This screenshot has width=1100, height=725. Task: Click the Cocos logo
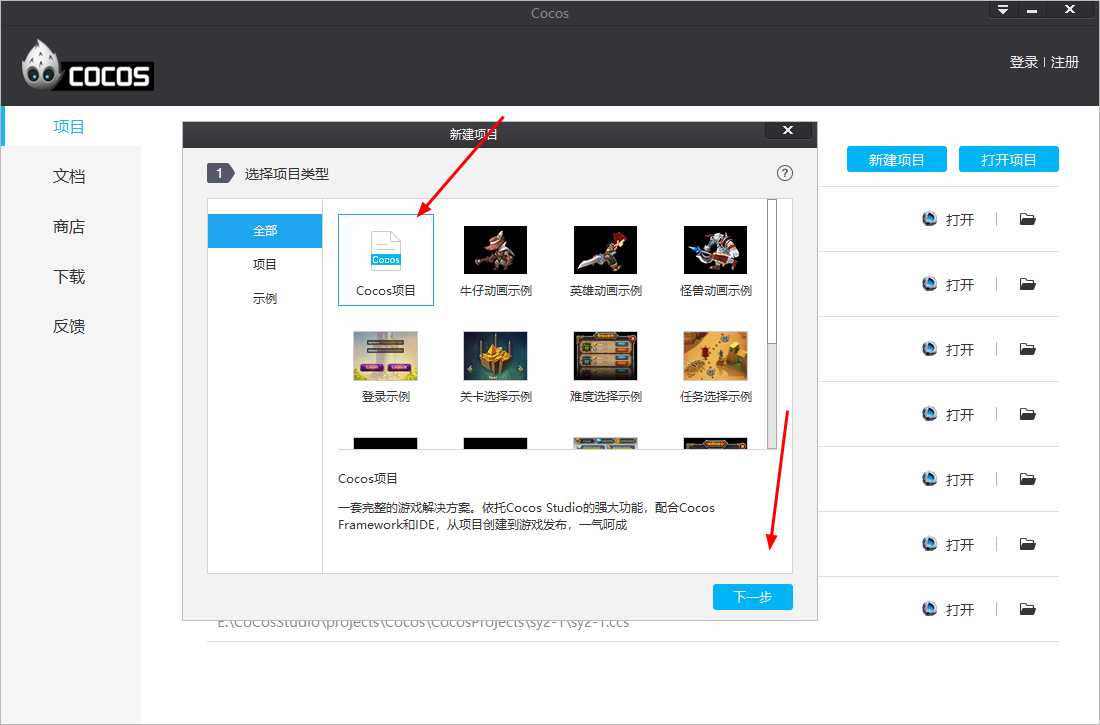coord(88,65)
